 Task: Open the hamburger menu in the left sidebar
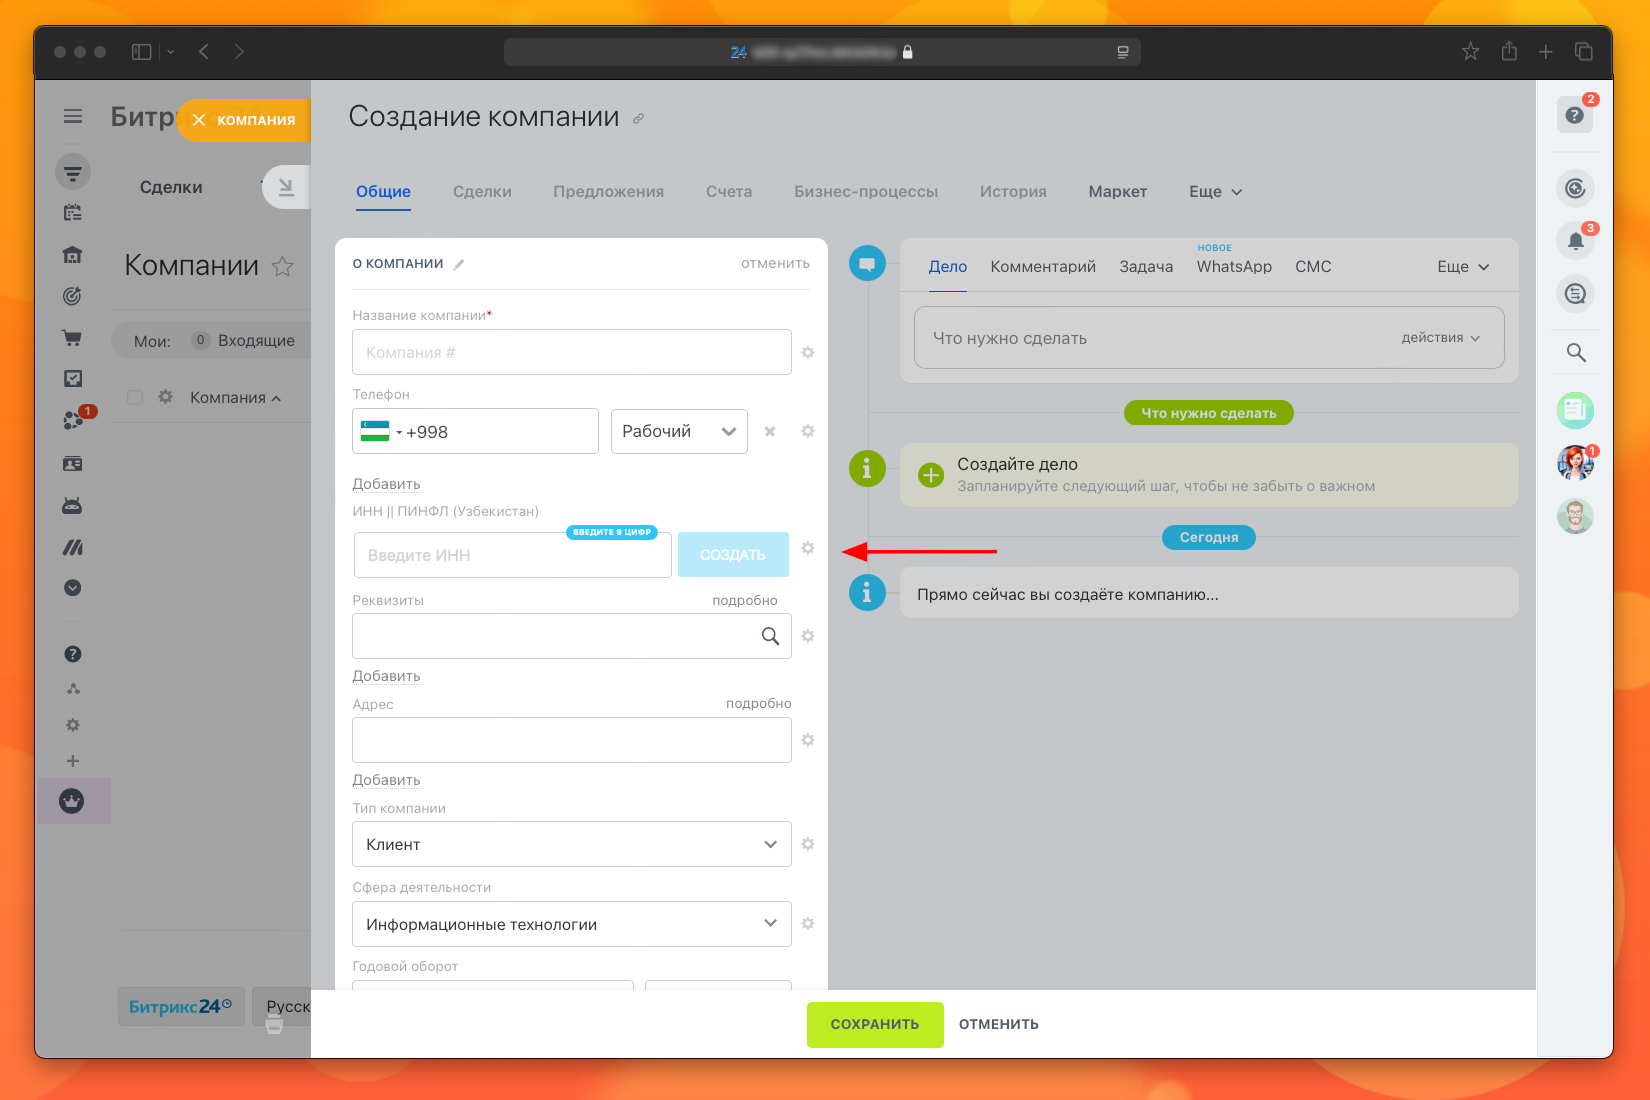coord(73,116)
